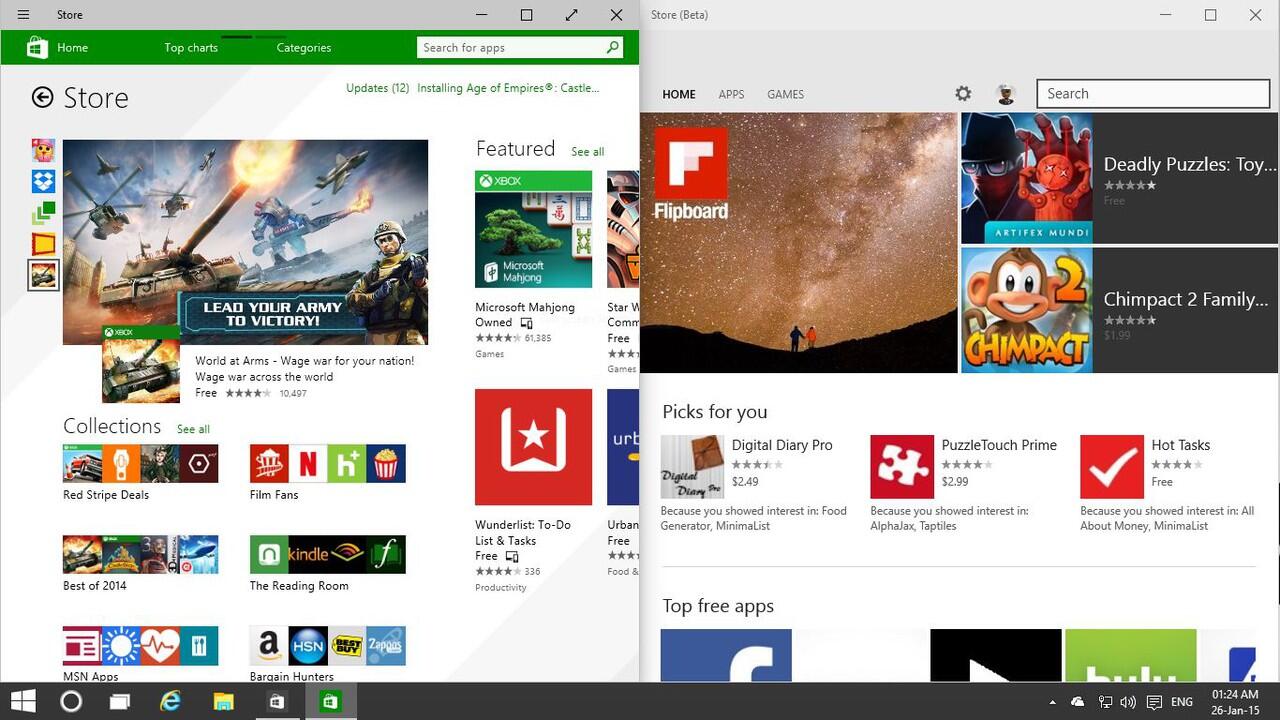Viewport: 1280px width, 720px height.
Task: Click Installing Age of Empires status link
Action: [x=508, y=88]
